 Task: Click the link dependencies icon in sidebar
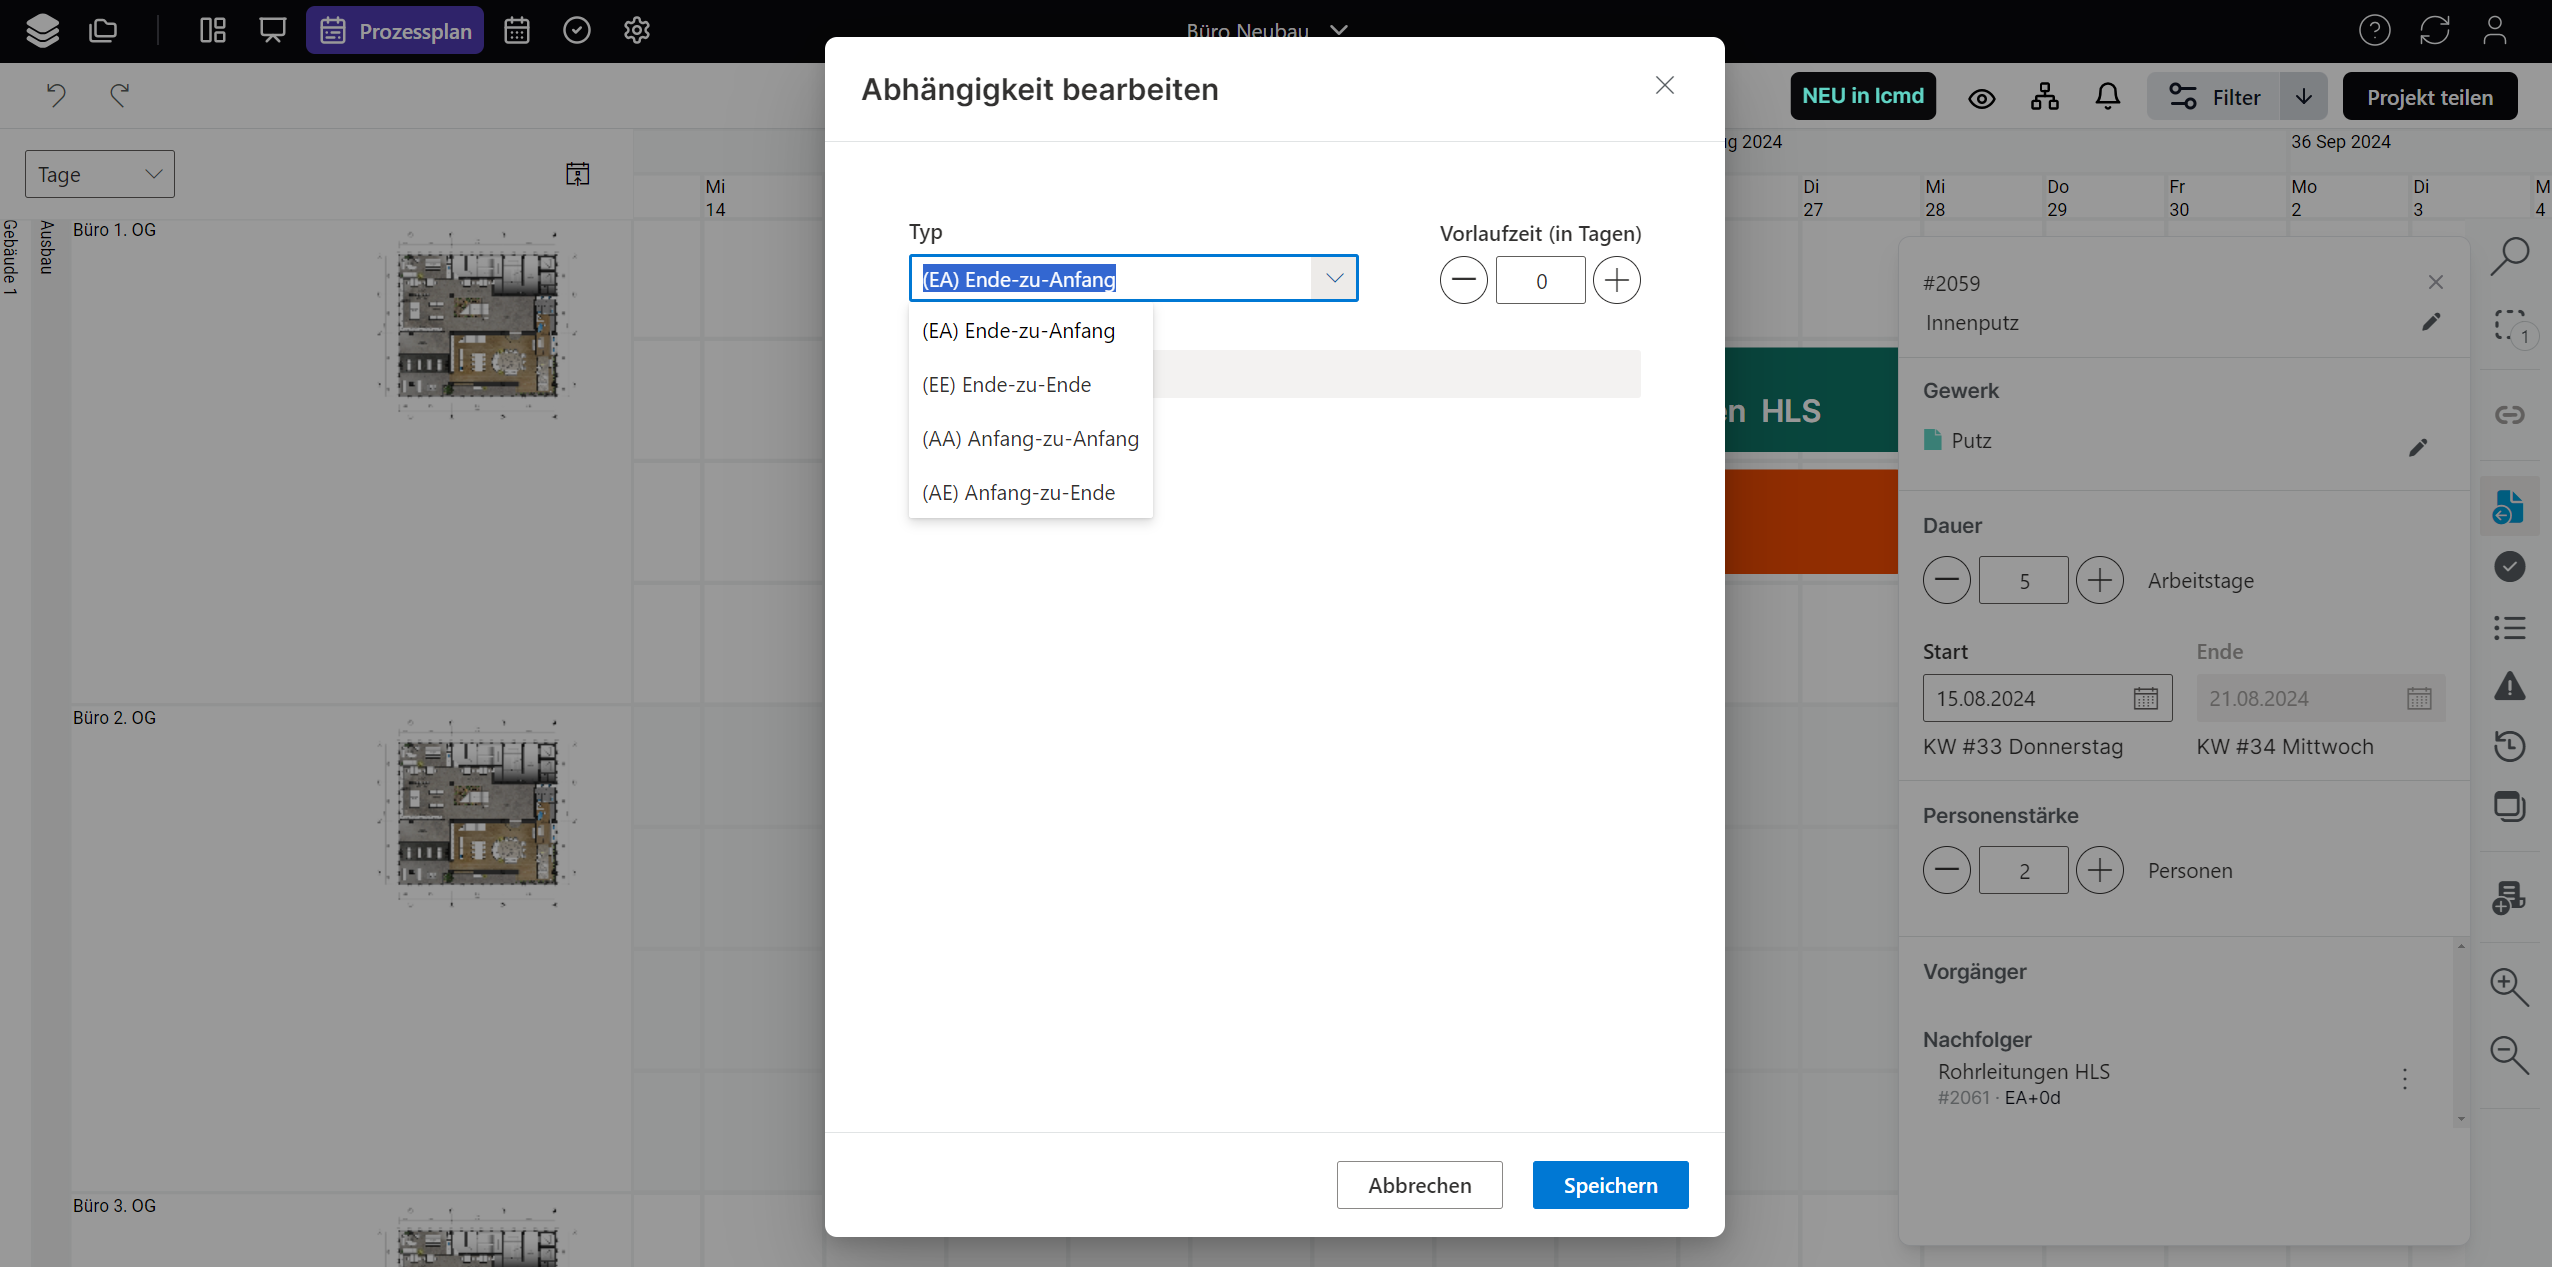coord(2510,415)
